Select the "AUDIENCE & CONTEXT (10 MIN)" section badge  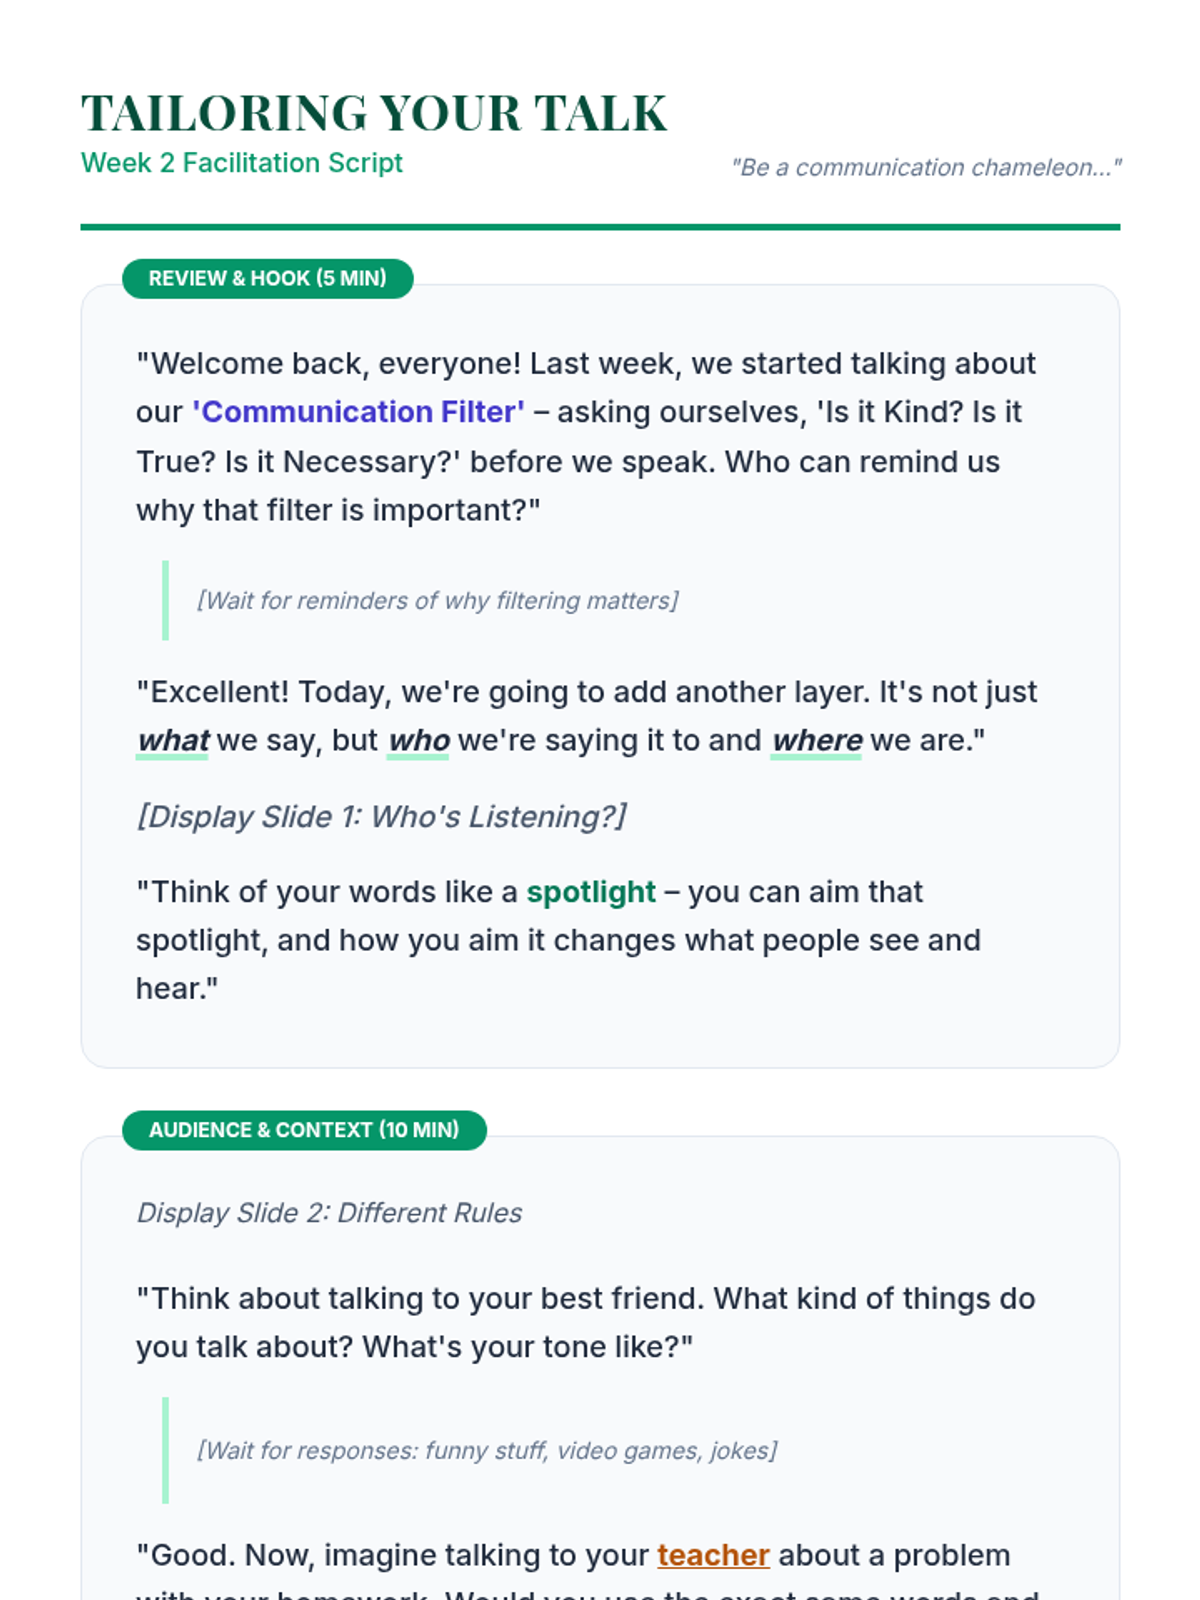[x=304, y=1130]
